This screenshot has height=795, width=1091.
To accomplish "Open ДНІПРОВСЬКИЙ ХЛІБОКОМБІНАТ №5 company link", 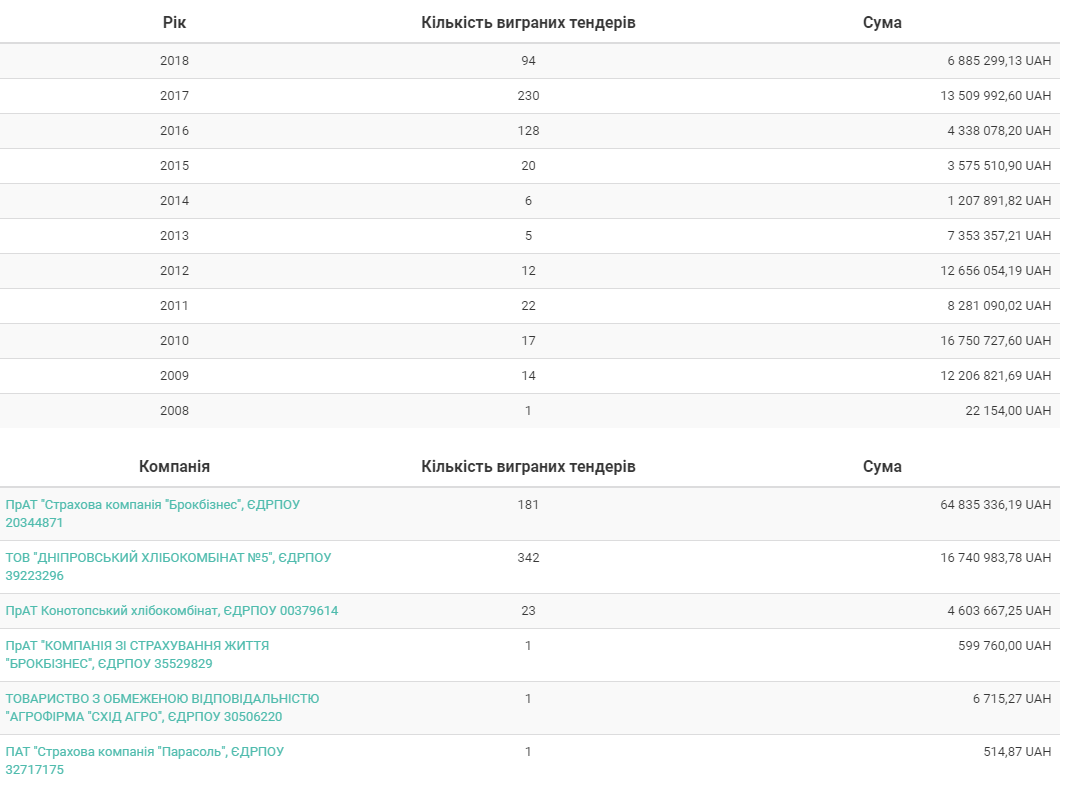I will pyautogui.click(x=168, y=558).
